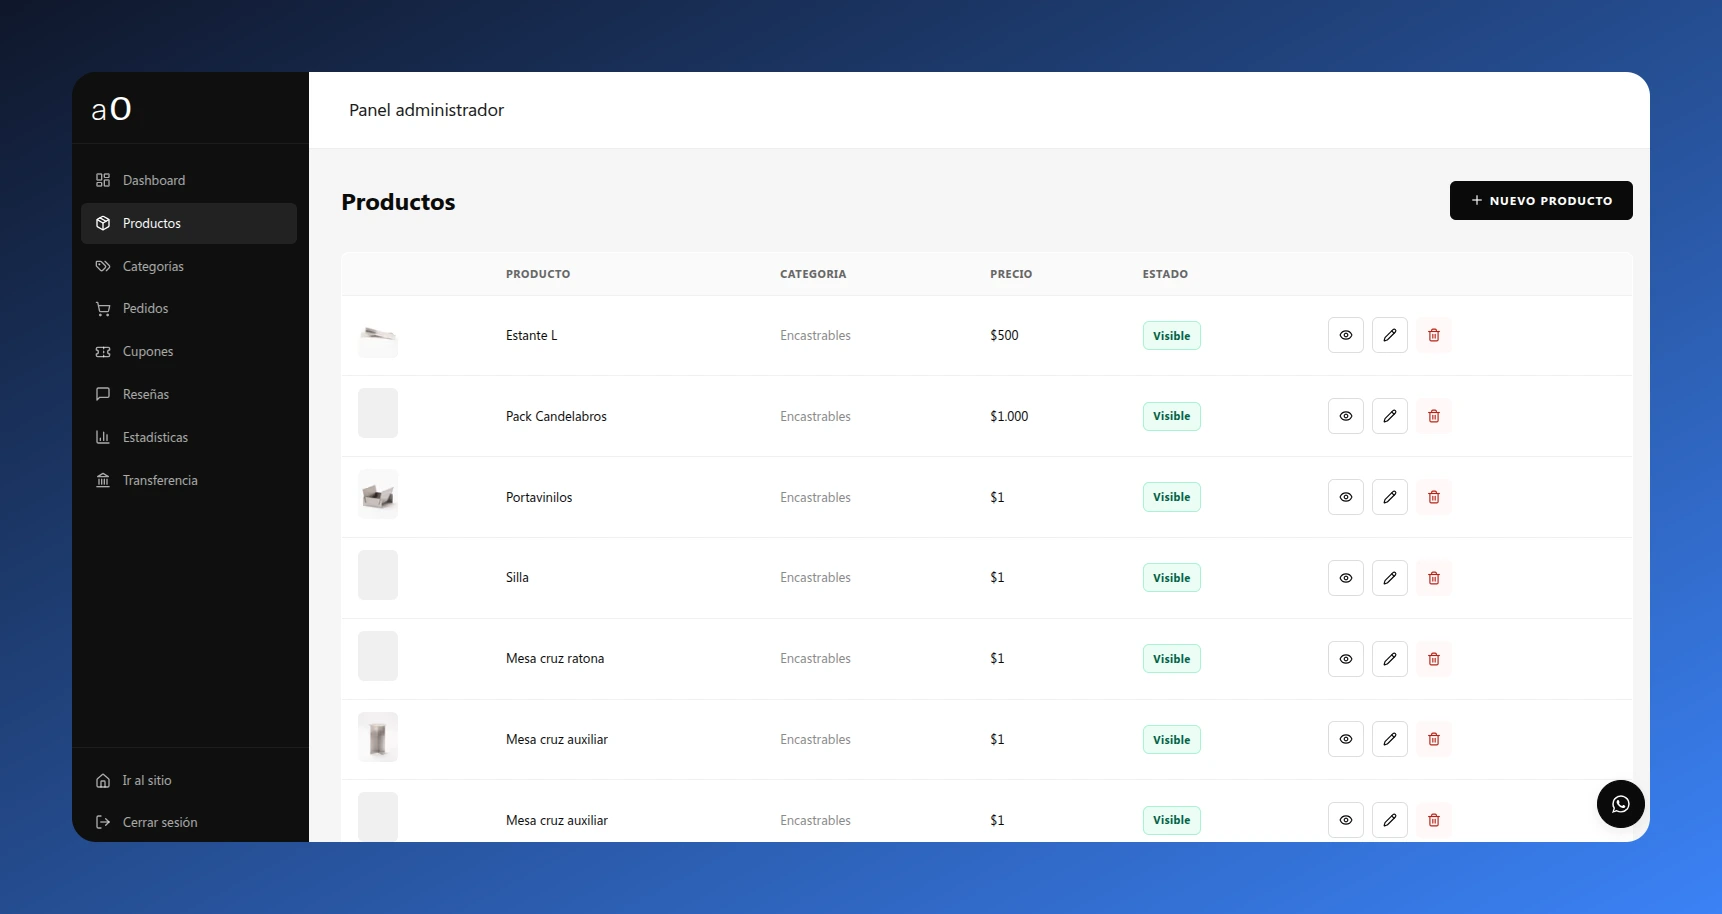Viewport: 1722px width, 914px height.
Task: Delete the Mesa cruz ratona row
Action: 1433,659
